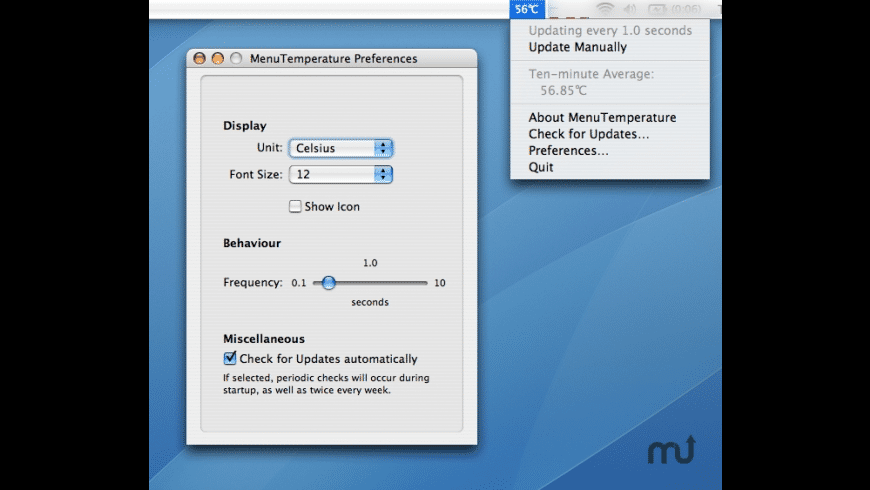This screenshot has height=490, width=870.
Task: Click the 'seconds' label under the slider
Action: [370, 302]
